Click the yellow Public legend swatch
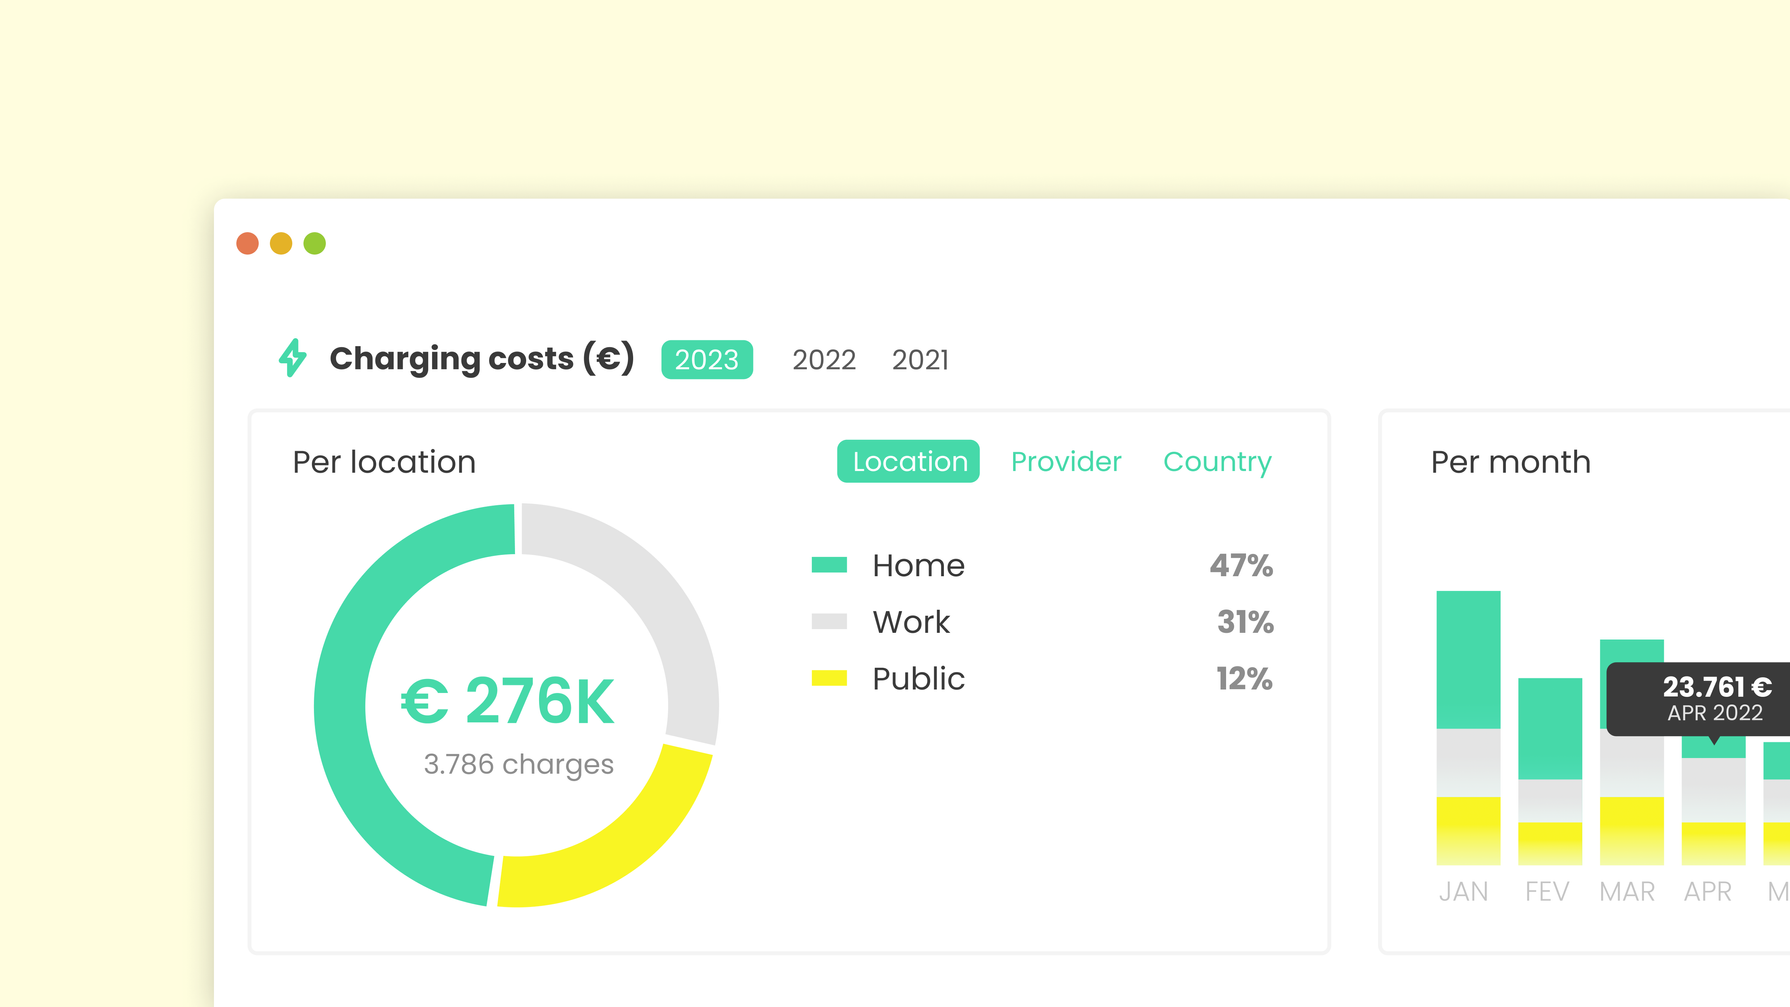 (829, 678)
